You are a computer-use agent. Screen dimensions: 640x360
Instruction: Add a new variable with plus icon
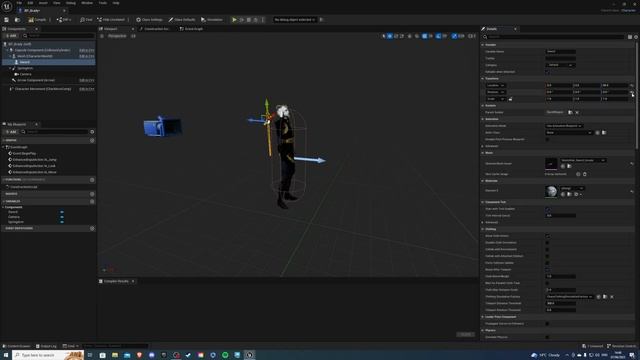92,201
